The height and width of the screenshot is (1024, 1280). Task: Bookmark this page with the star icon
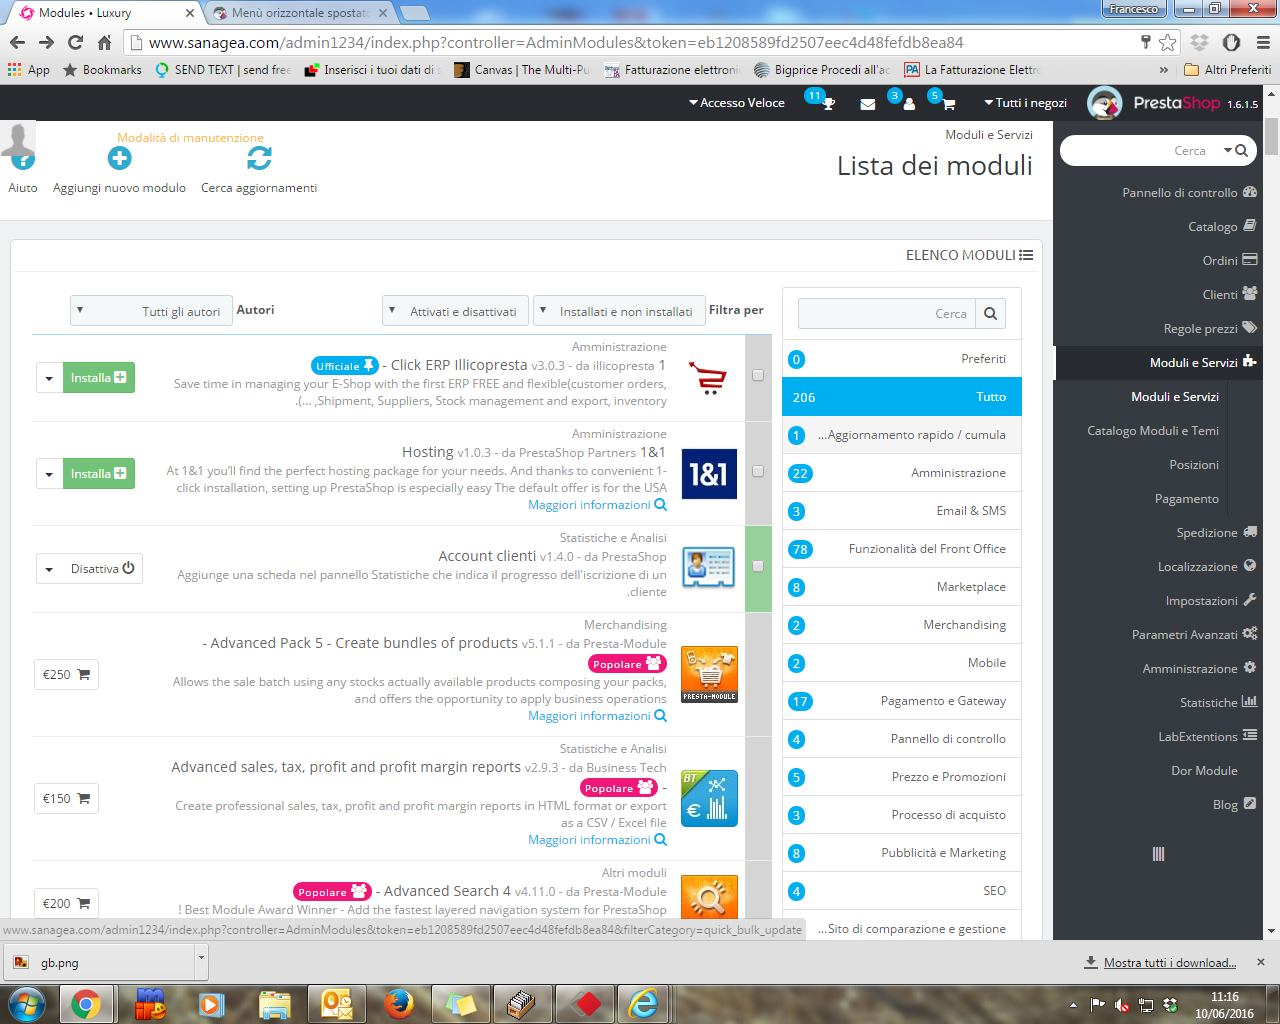(x=1168, y=42)
